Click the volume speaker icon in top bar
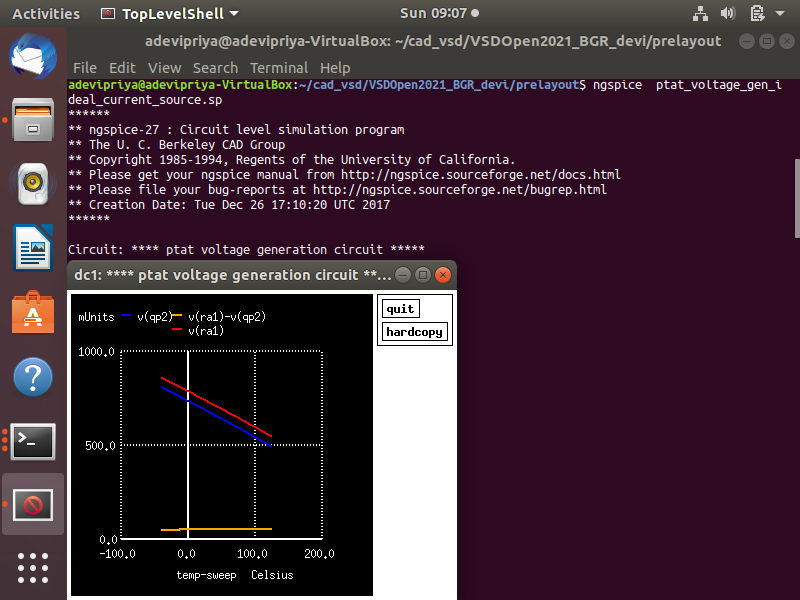The image size is (800, 600). (x=728, y=14)
